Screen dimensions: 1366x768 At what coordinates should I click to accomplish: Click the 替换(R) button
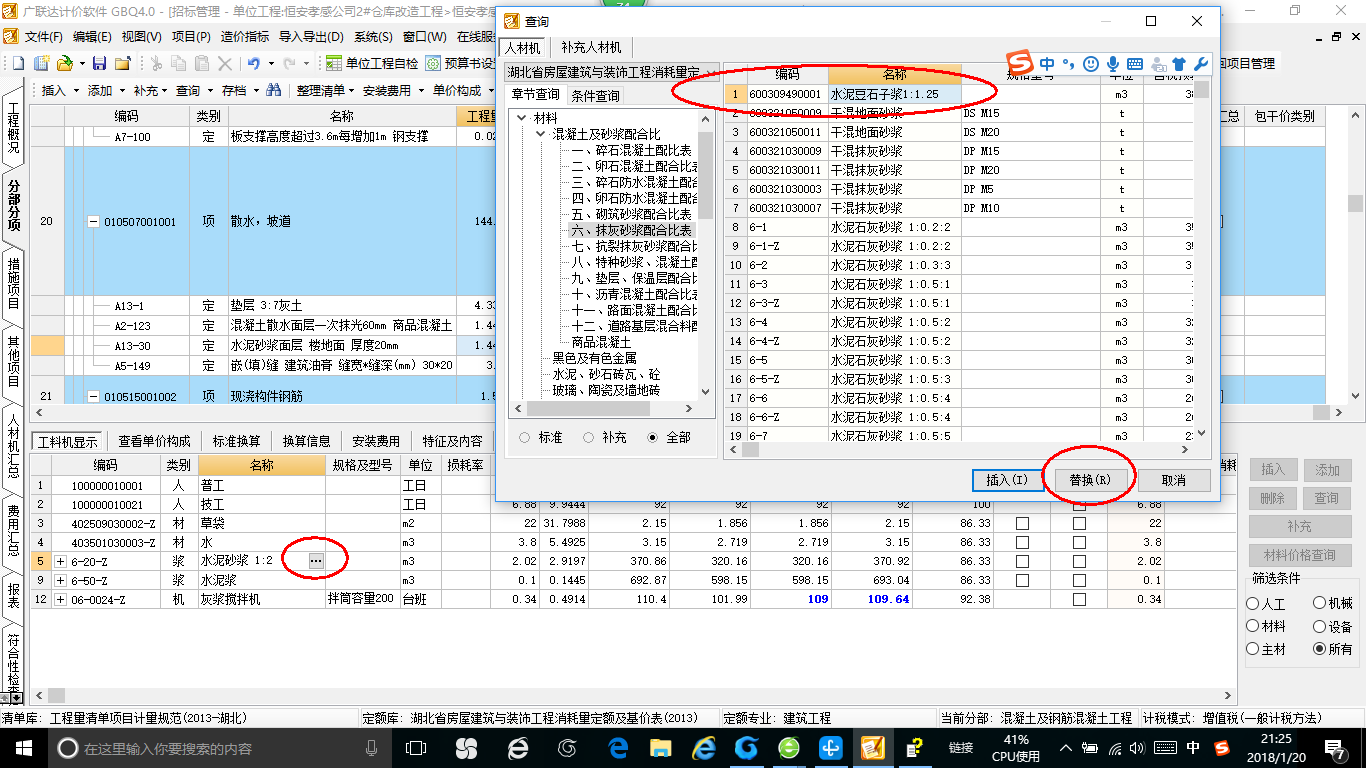[x=1089, y=481]
